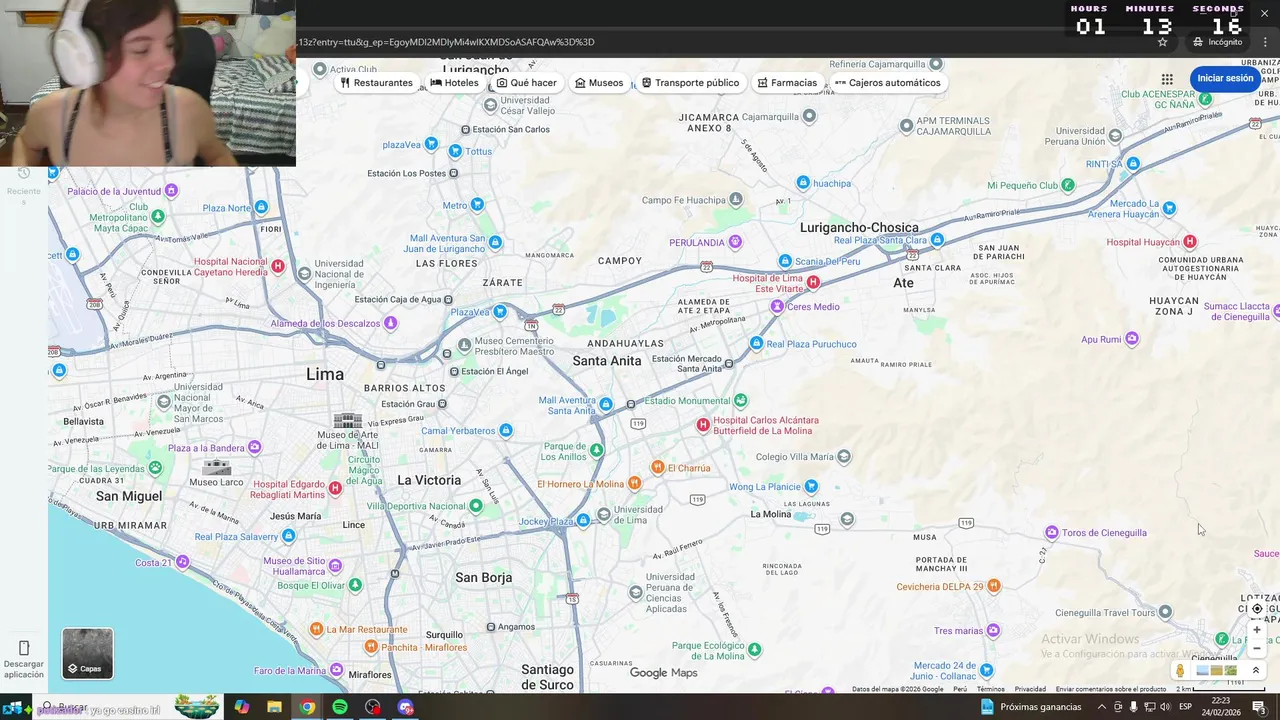The height and width of the screenshot is (720, 1280).
Task: Open the Capas layers thumbnail
Action: coord(88,654)
